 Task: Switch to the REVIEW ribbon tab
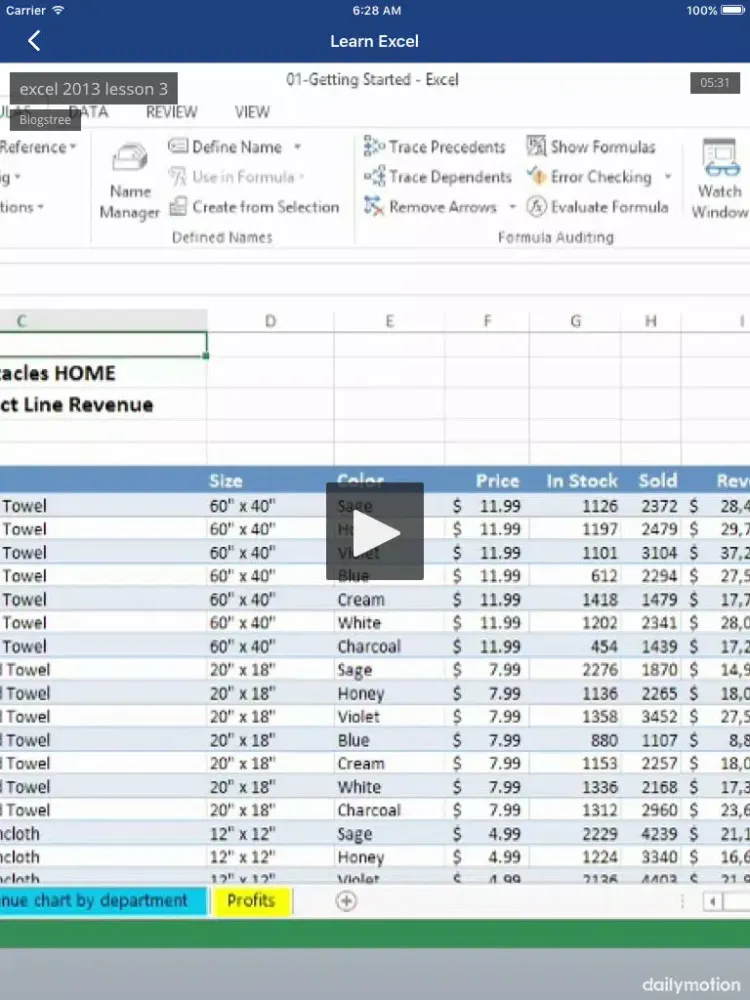click(171, 112)
